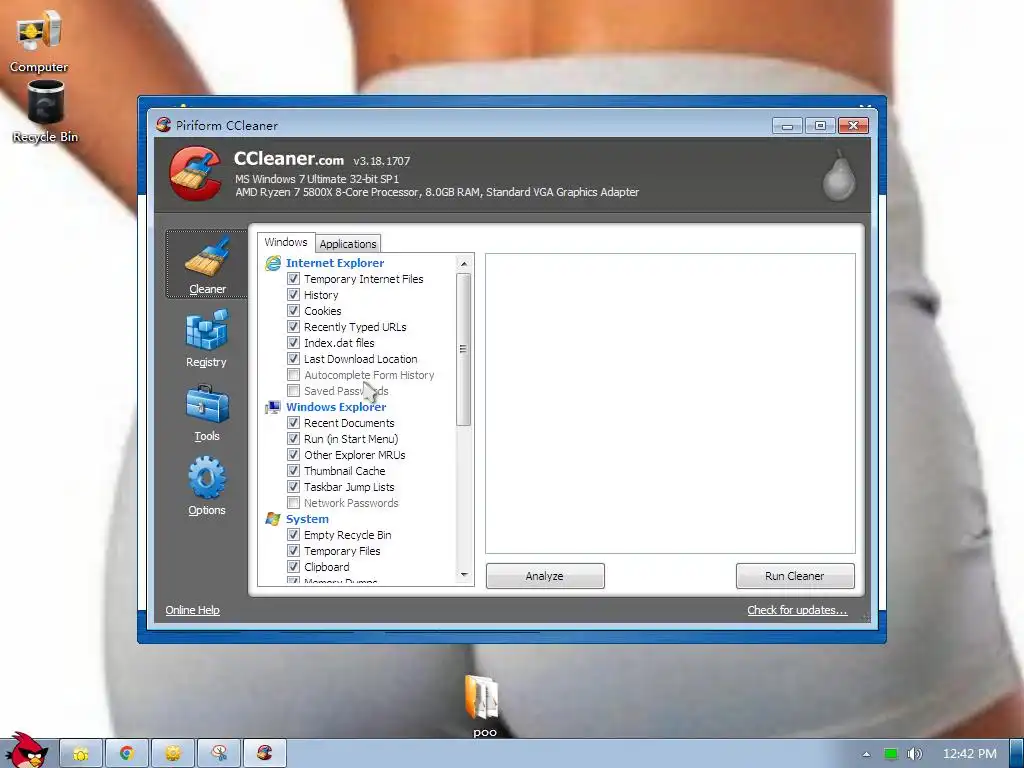The image size is (1024, 768).
Task: Toggle Other Explorer MRUs checkbox
Action: (293, 455)
